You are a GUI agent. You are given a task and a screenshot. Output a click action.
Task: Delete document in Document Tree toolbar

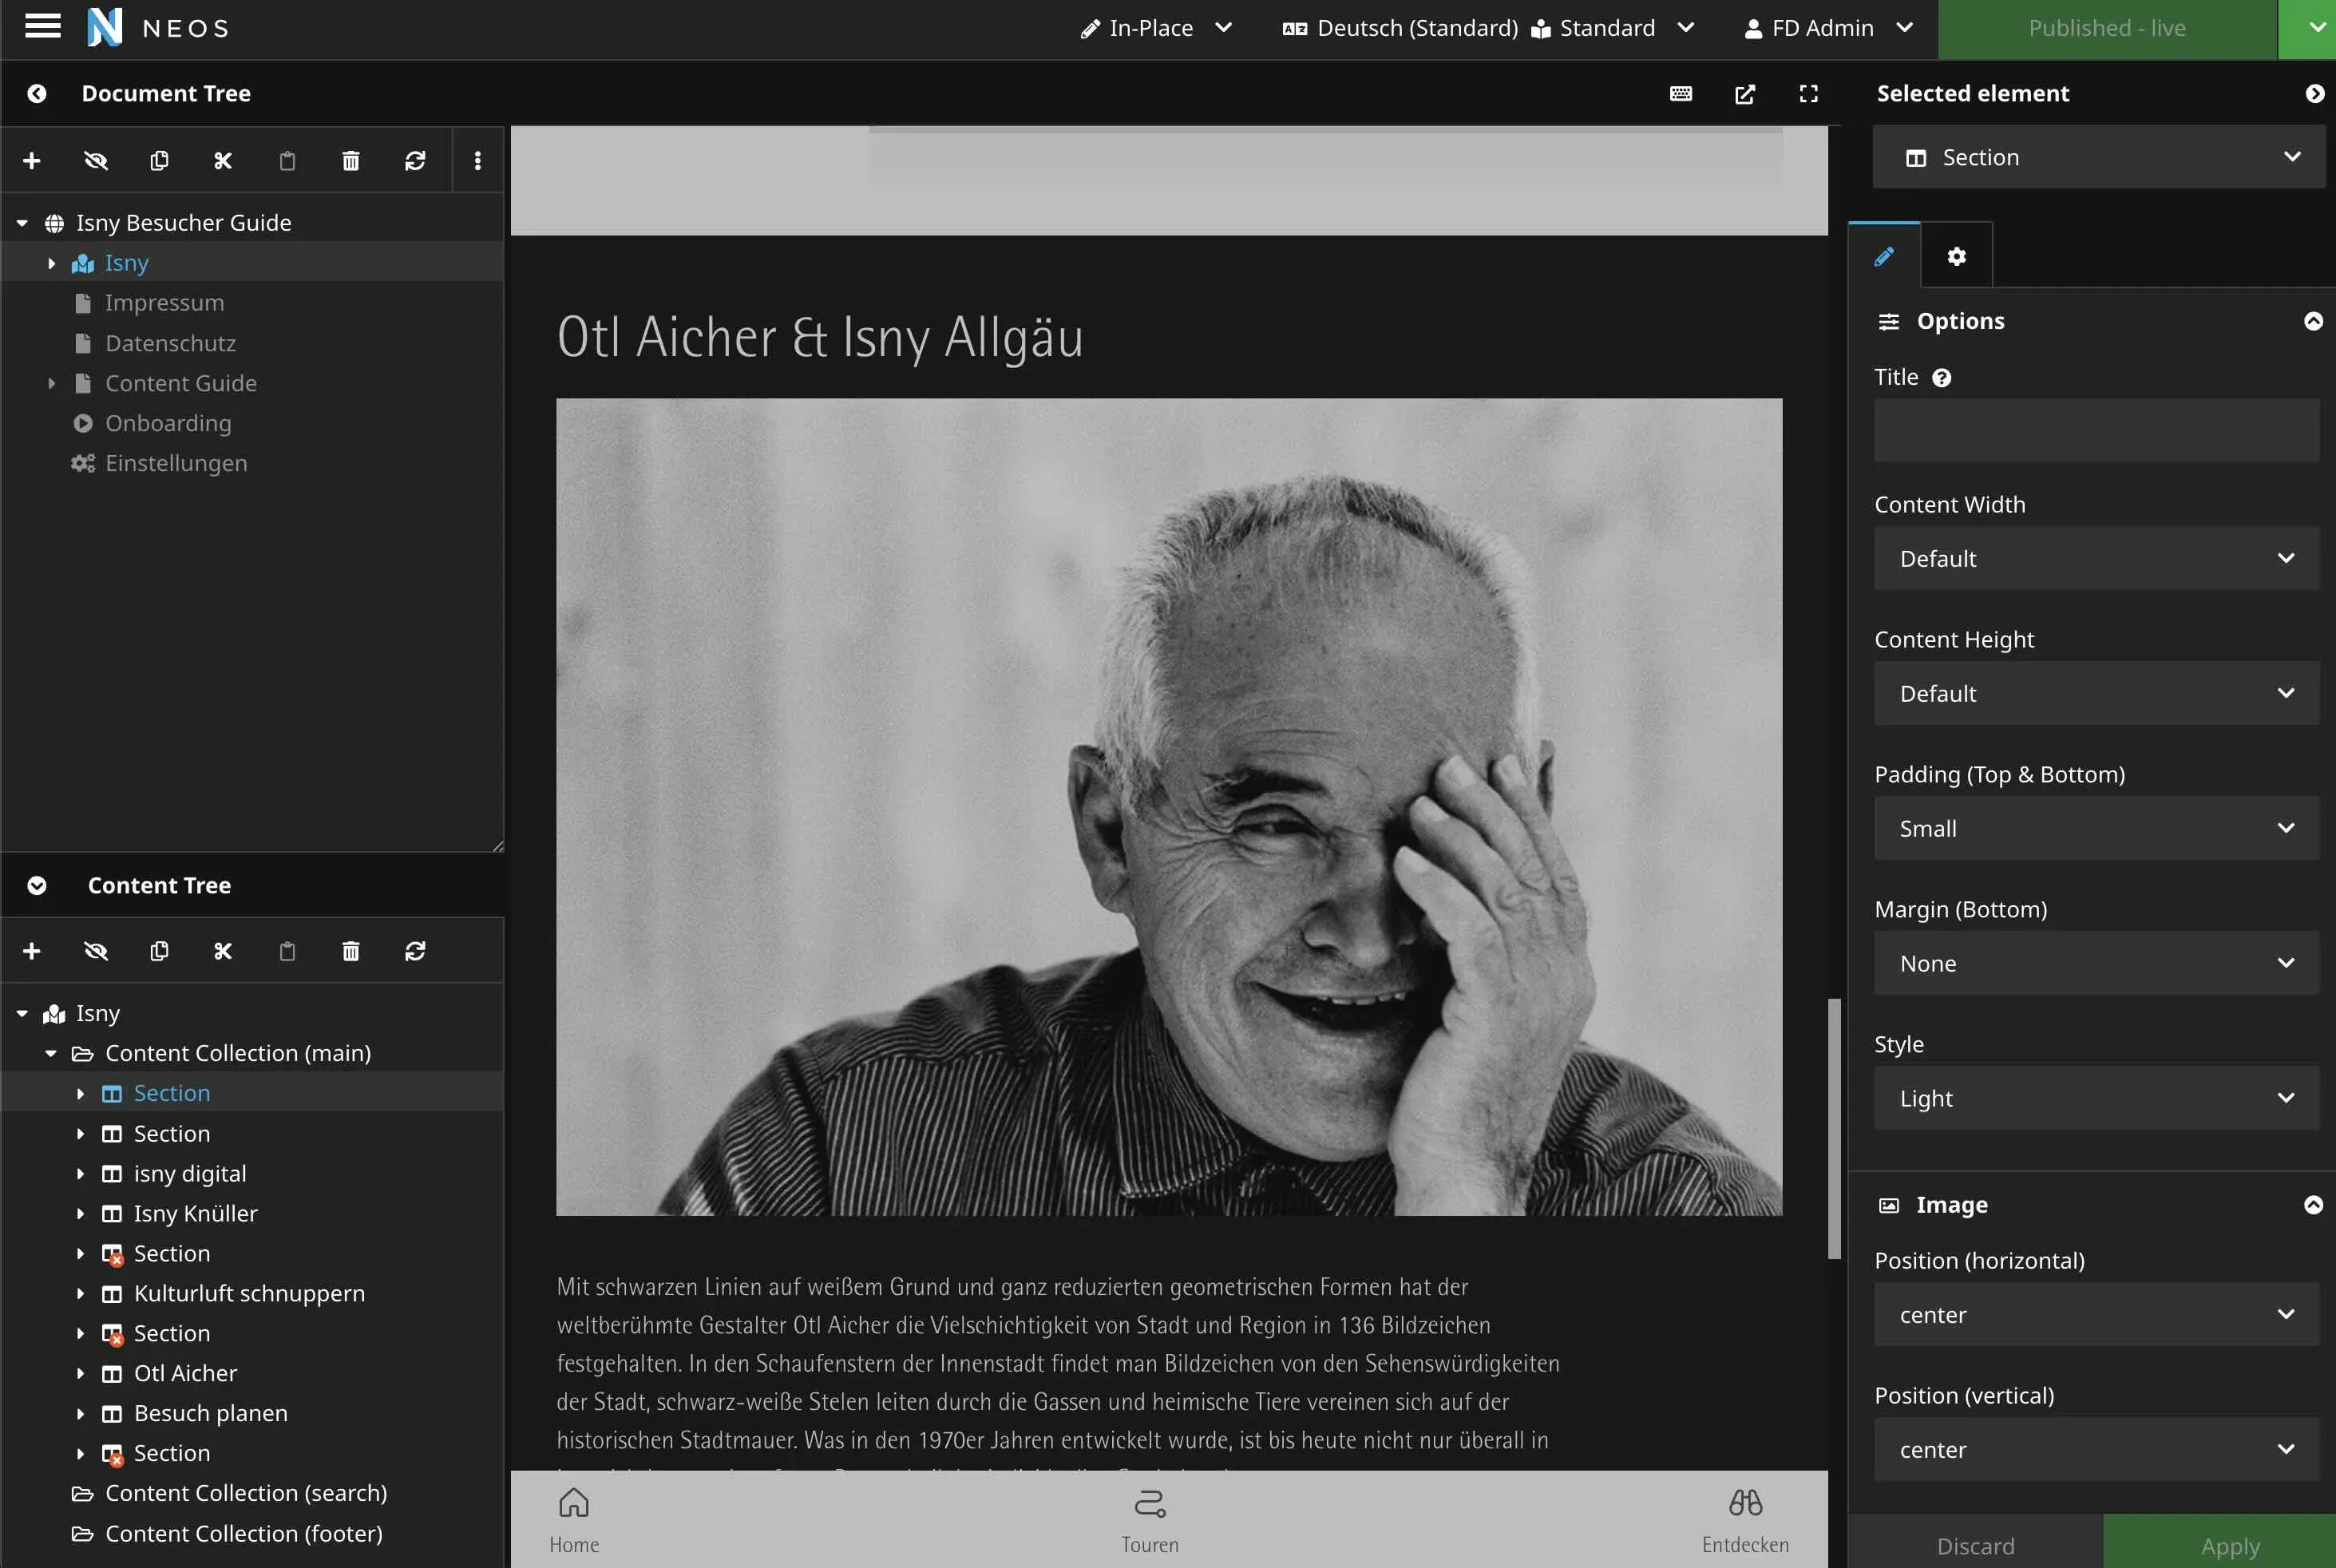pos(351,161)
